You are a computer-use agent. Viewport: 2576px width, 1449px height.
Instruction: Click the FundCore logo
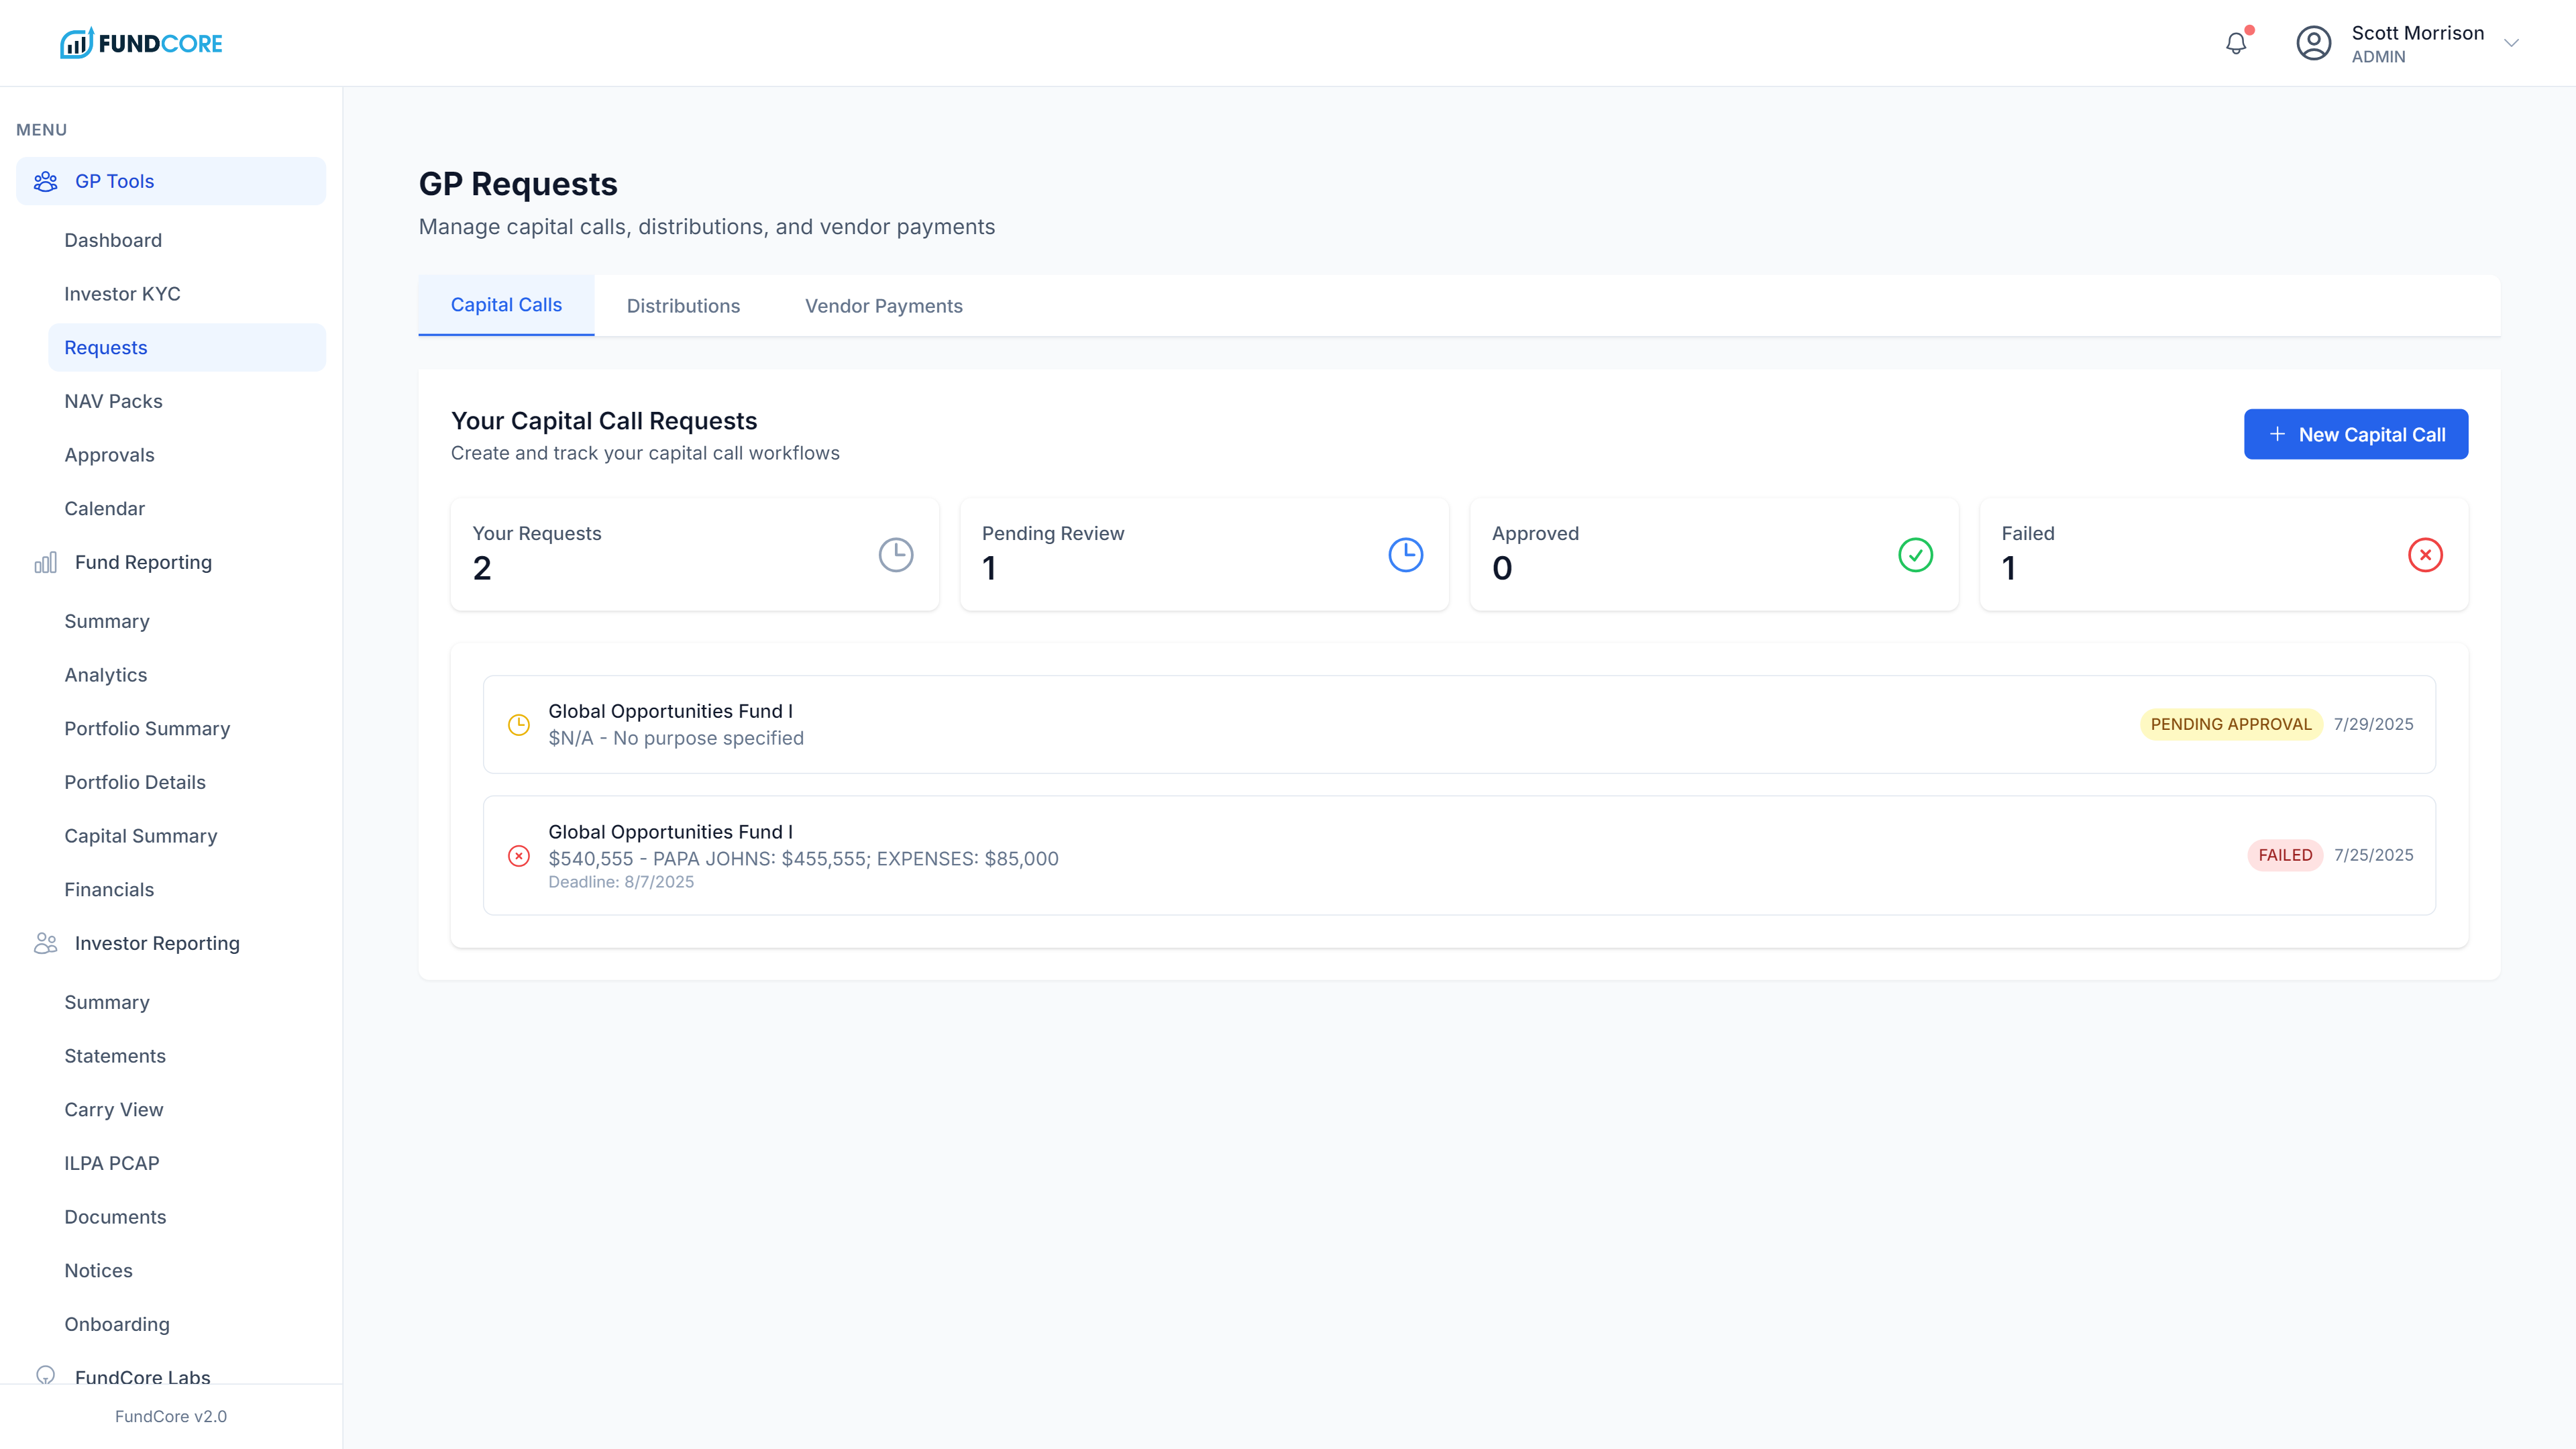pyautogui.click(x=141, y=43)
